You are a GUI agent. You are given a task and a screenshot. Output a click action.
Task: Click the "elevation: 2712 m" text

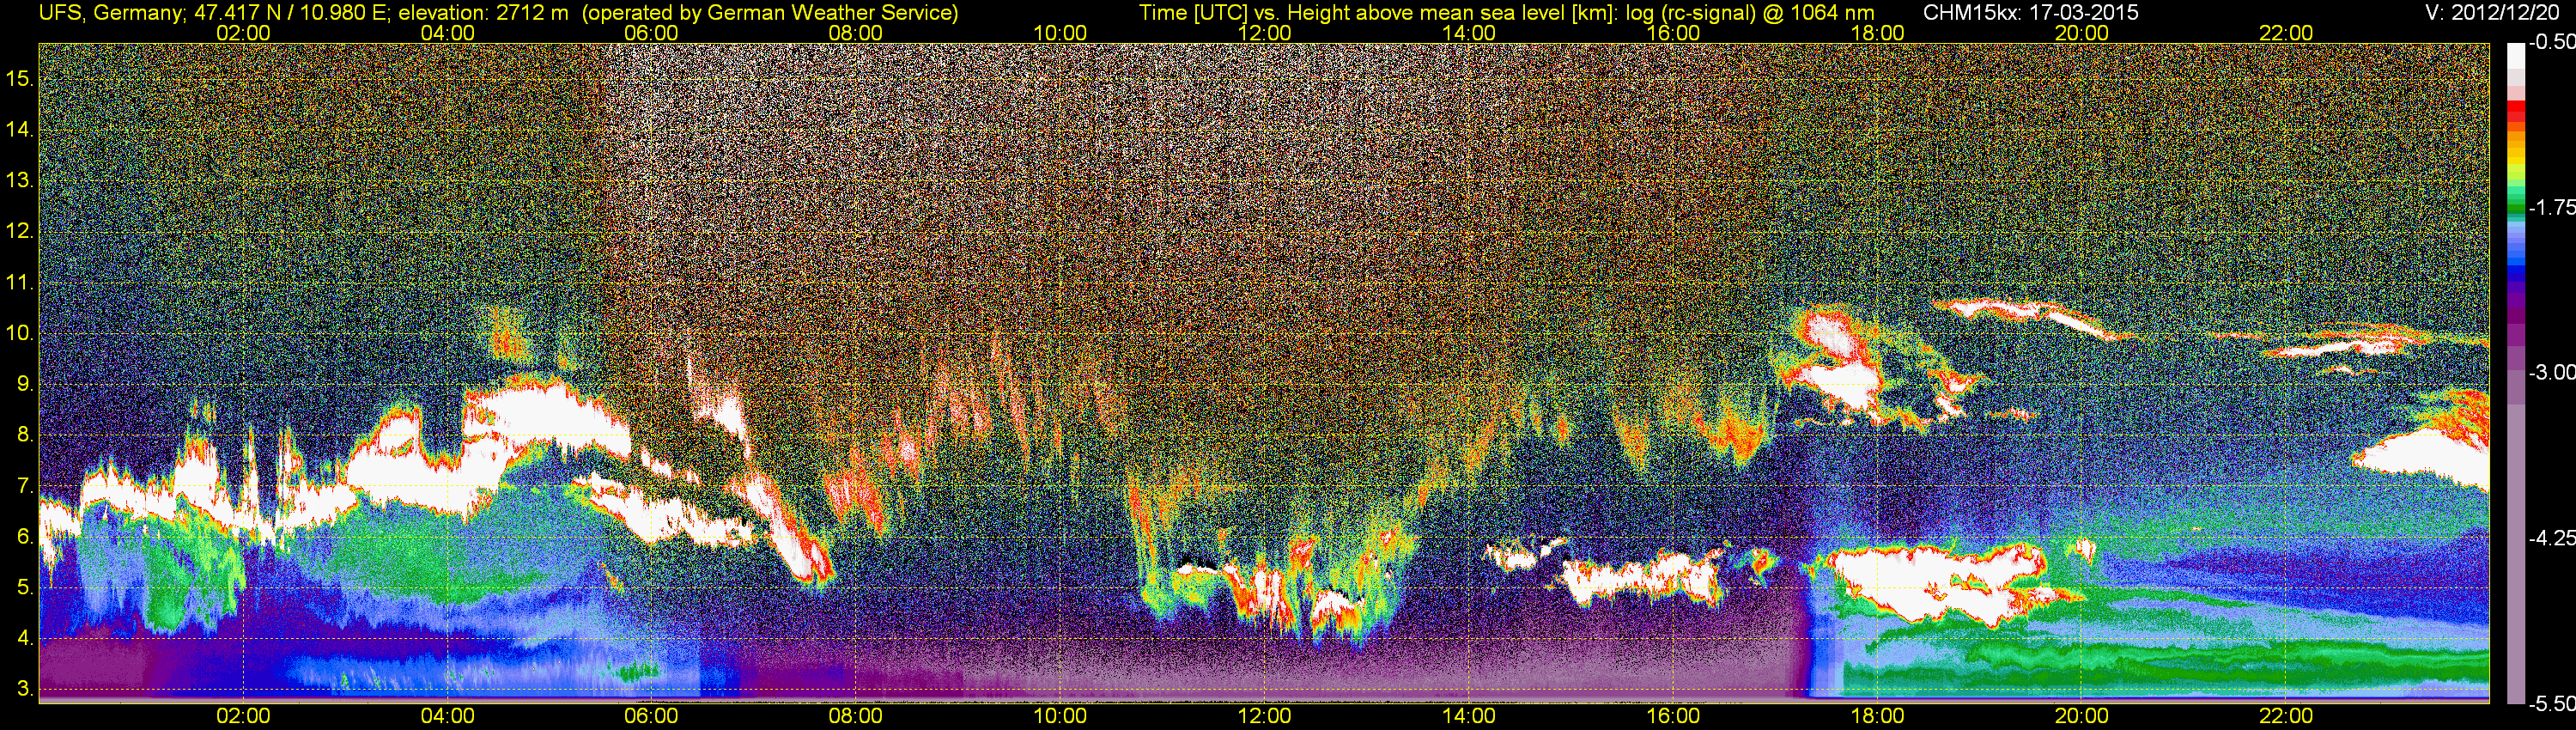(484, 13)
